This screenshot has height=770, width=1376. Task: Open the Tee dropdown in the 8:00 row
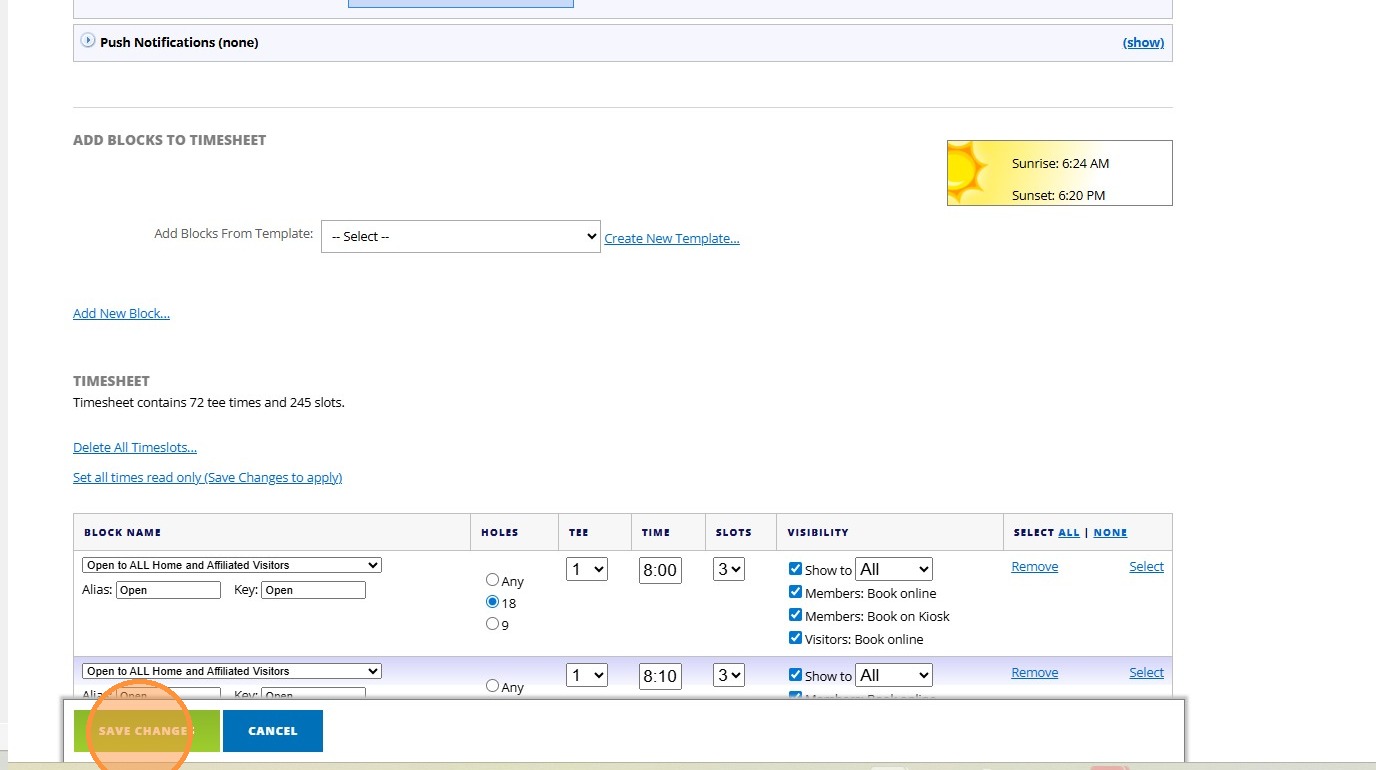[587, 569]
